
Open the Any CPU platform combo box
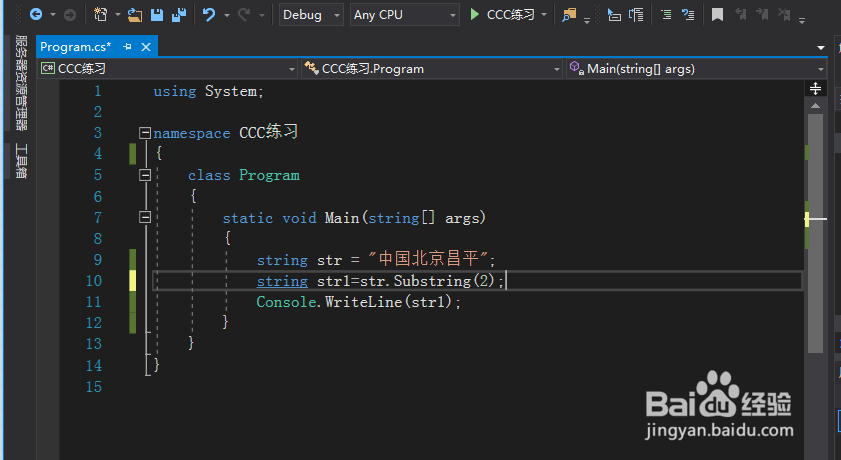coord(404,15)
